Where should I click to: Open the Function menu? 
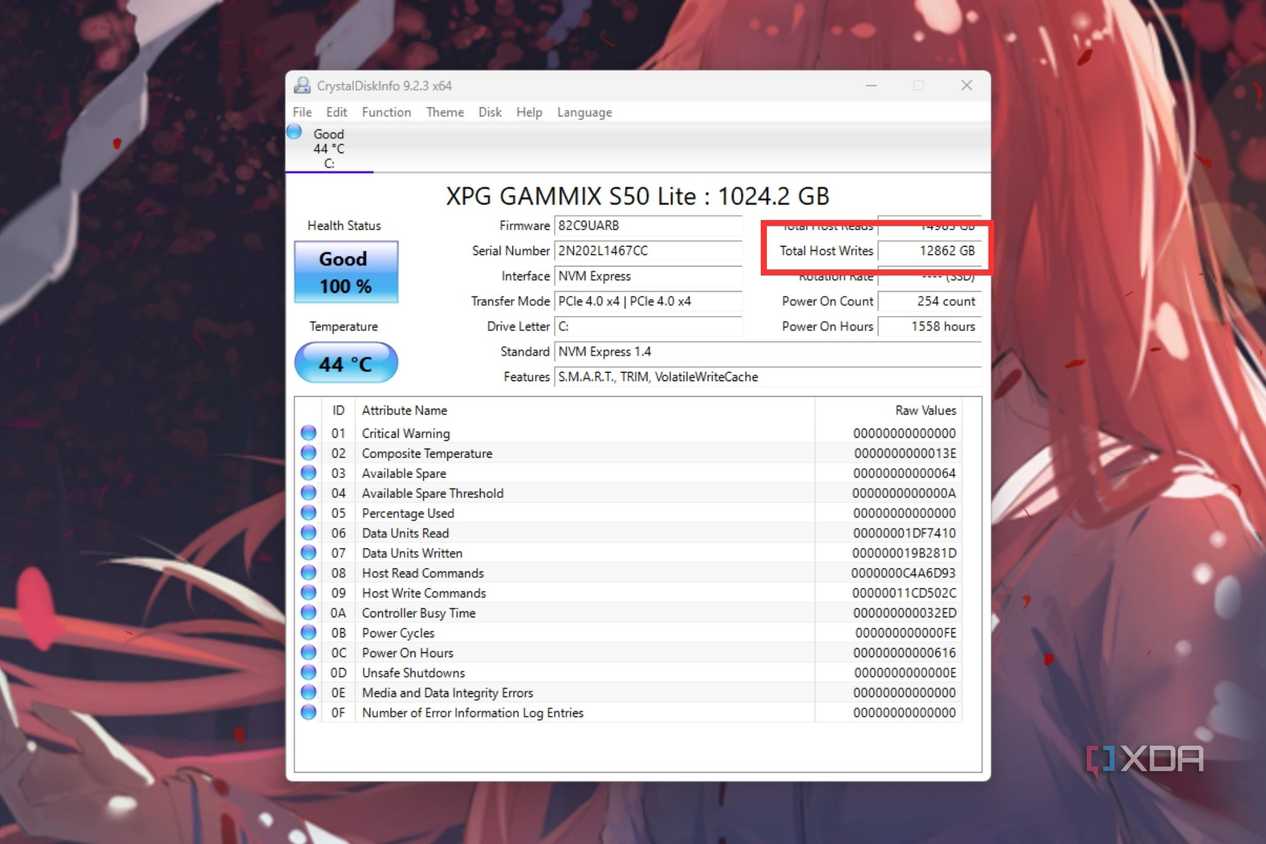[386, 112]
